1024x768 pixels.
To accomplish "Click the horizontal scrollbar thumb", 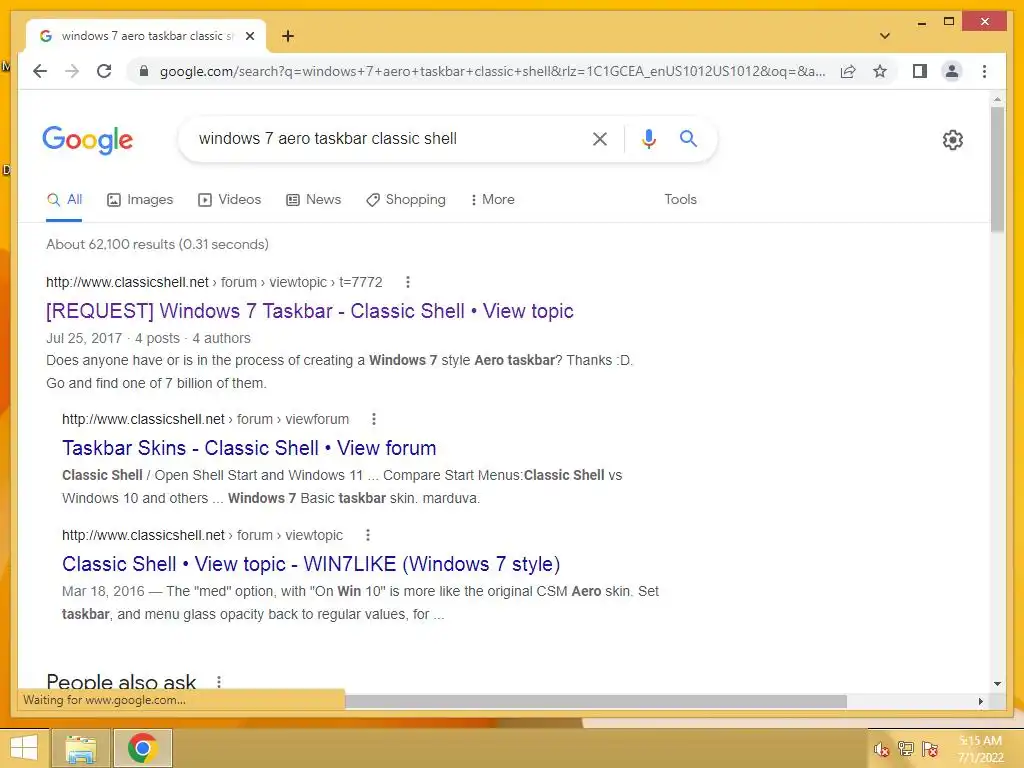I will pos(596,701).
